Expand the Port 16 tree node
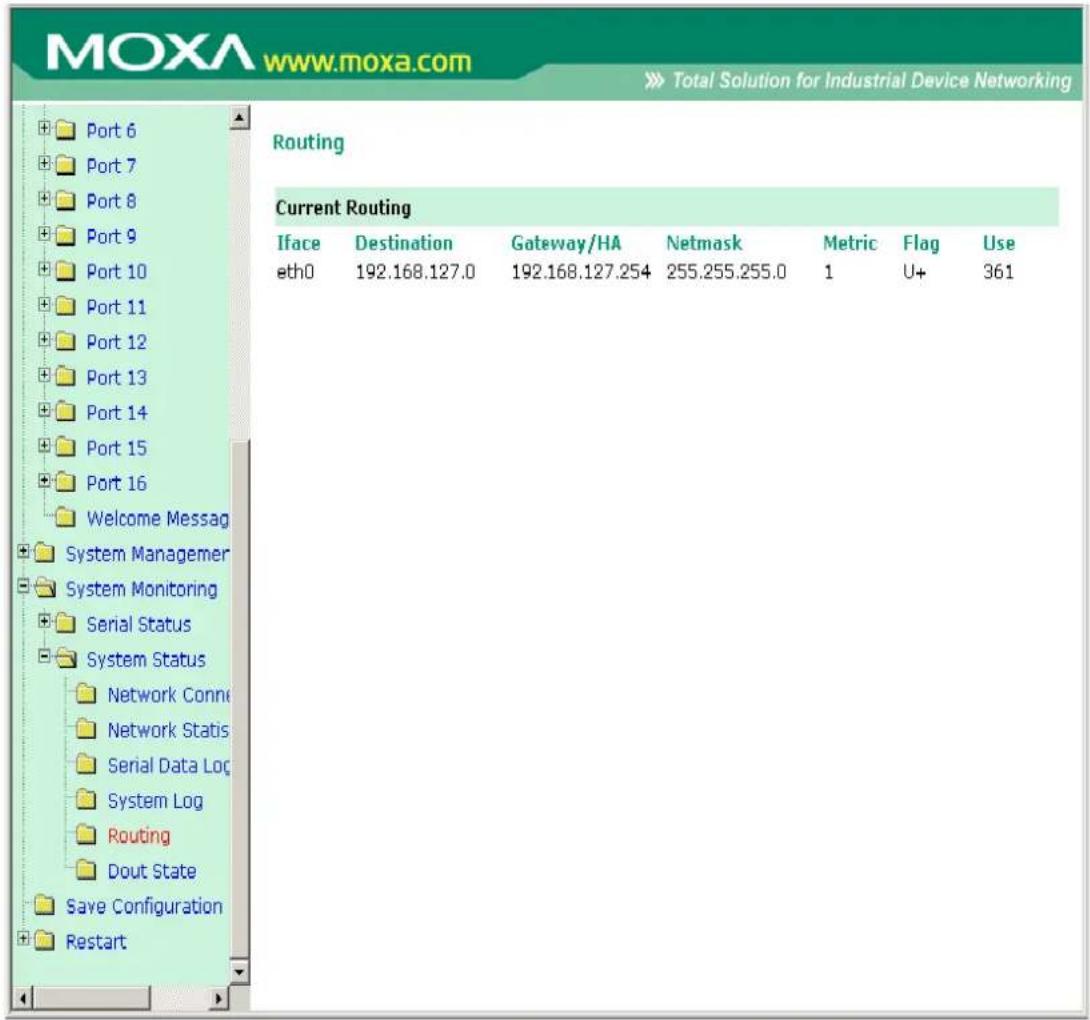Screen dimensions: 1090x1020 tap(44, 481)
